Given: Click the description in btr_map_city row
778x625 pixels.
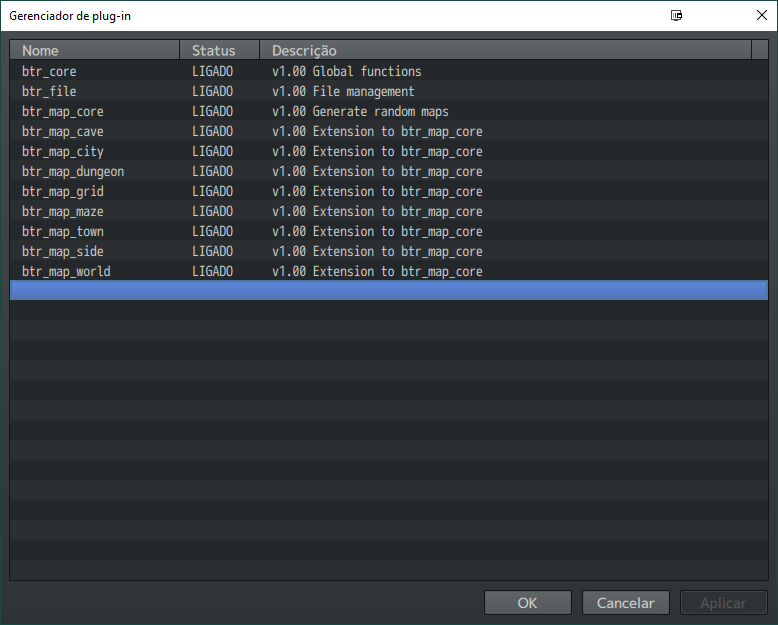Looking at the screenshot, I should (x=377, y=151).
